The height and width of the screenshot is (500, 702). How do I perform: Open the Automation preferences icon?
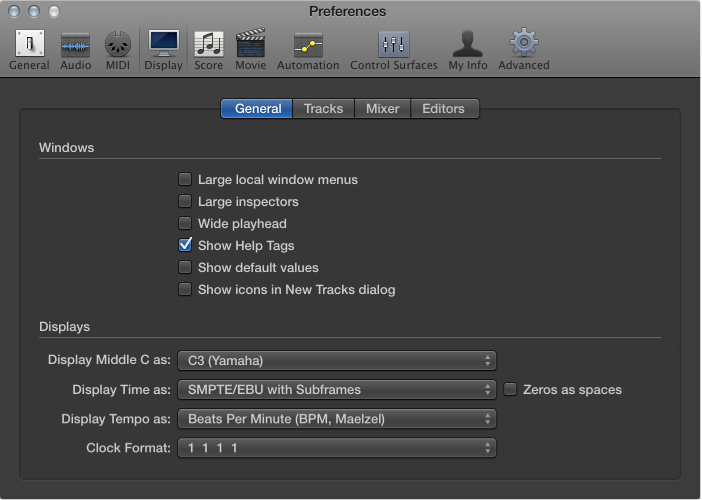pos(308,45)
